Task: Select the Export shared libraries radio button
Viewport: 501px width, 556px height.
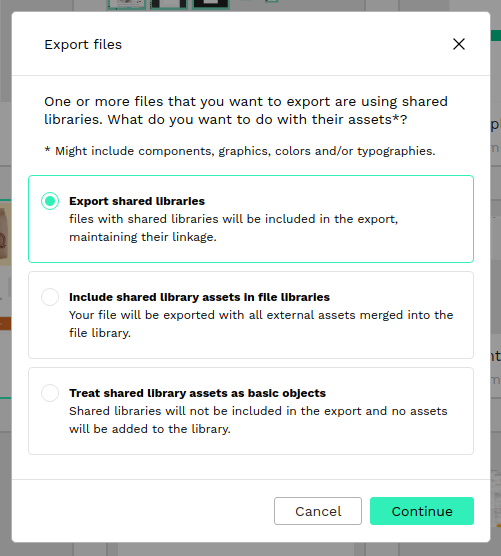Action: coord(50,201)
